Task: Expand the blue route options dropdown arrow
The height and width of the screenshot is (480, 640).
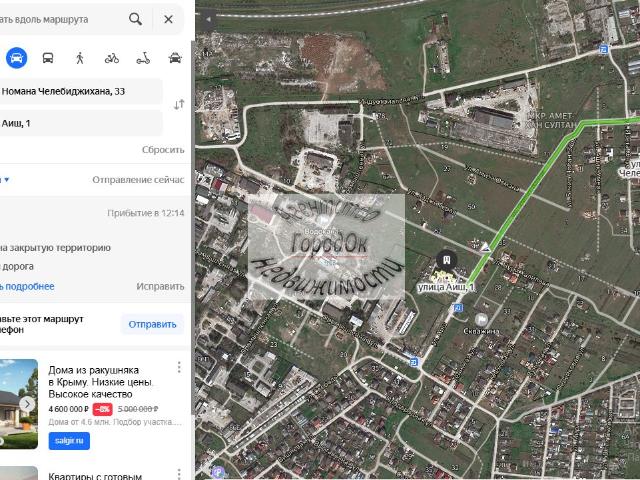Action: pos(7,180)
